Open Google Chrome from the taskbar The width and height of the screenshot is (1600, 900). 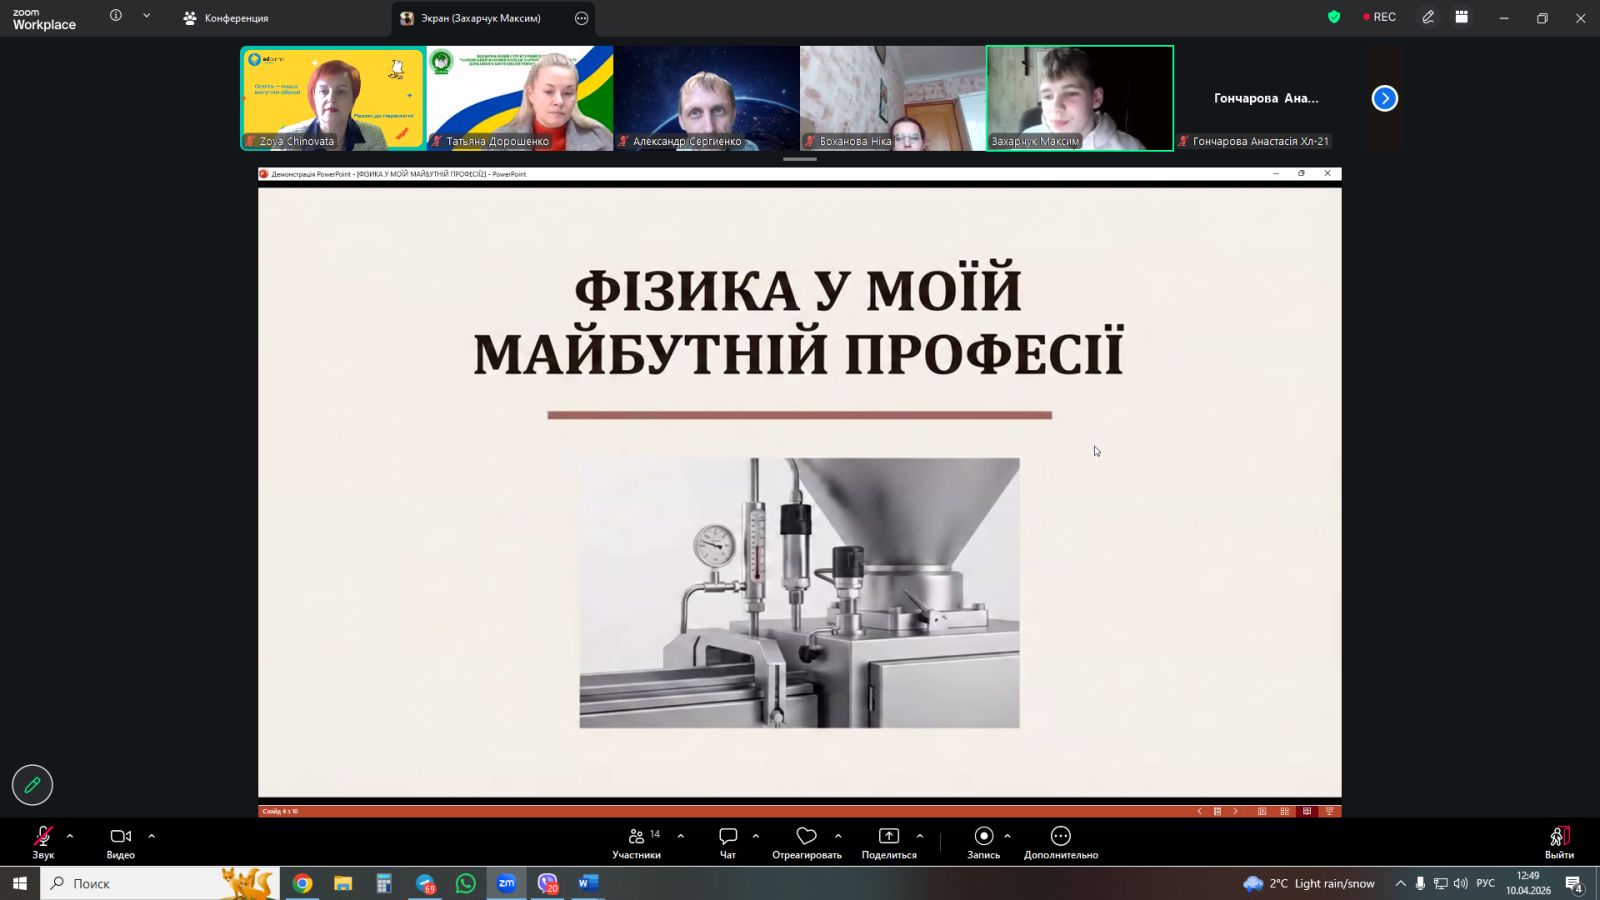coord(302,883)
